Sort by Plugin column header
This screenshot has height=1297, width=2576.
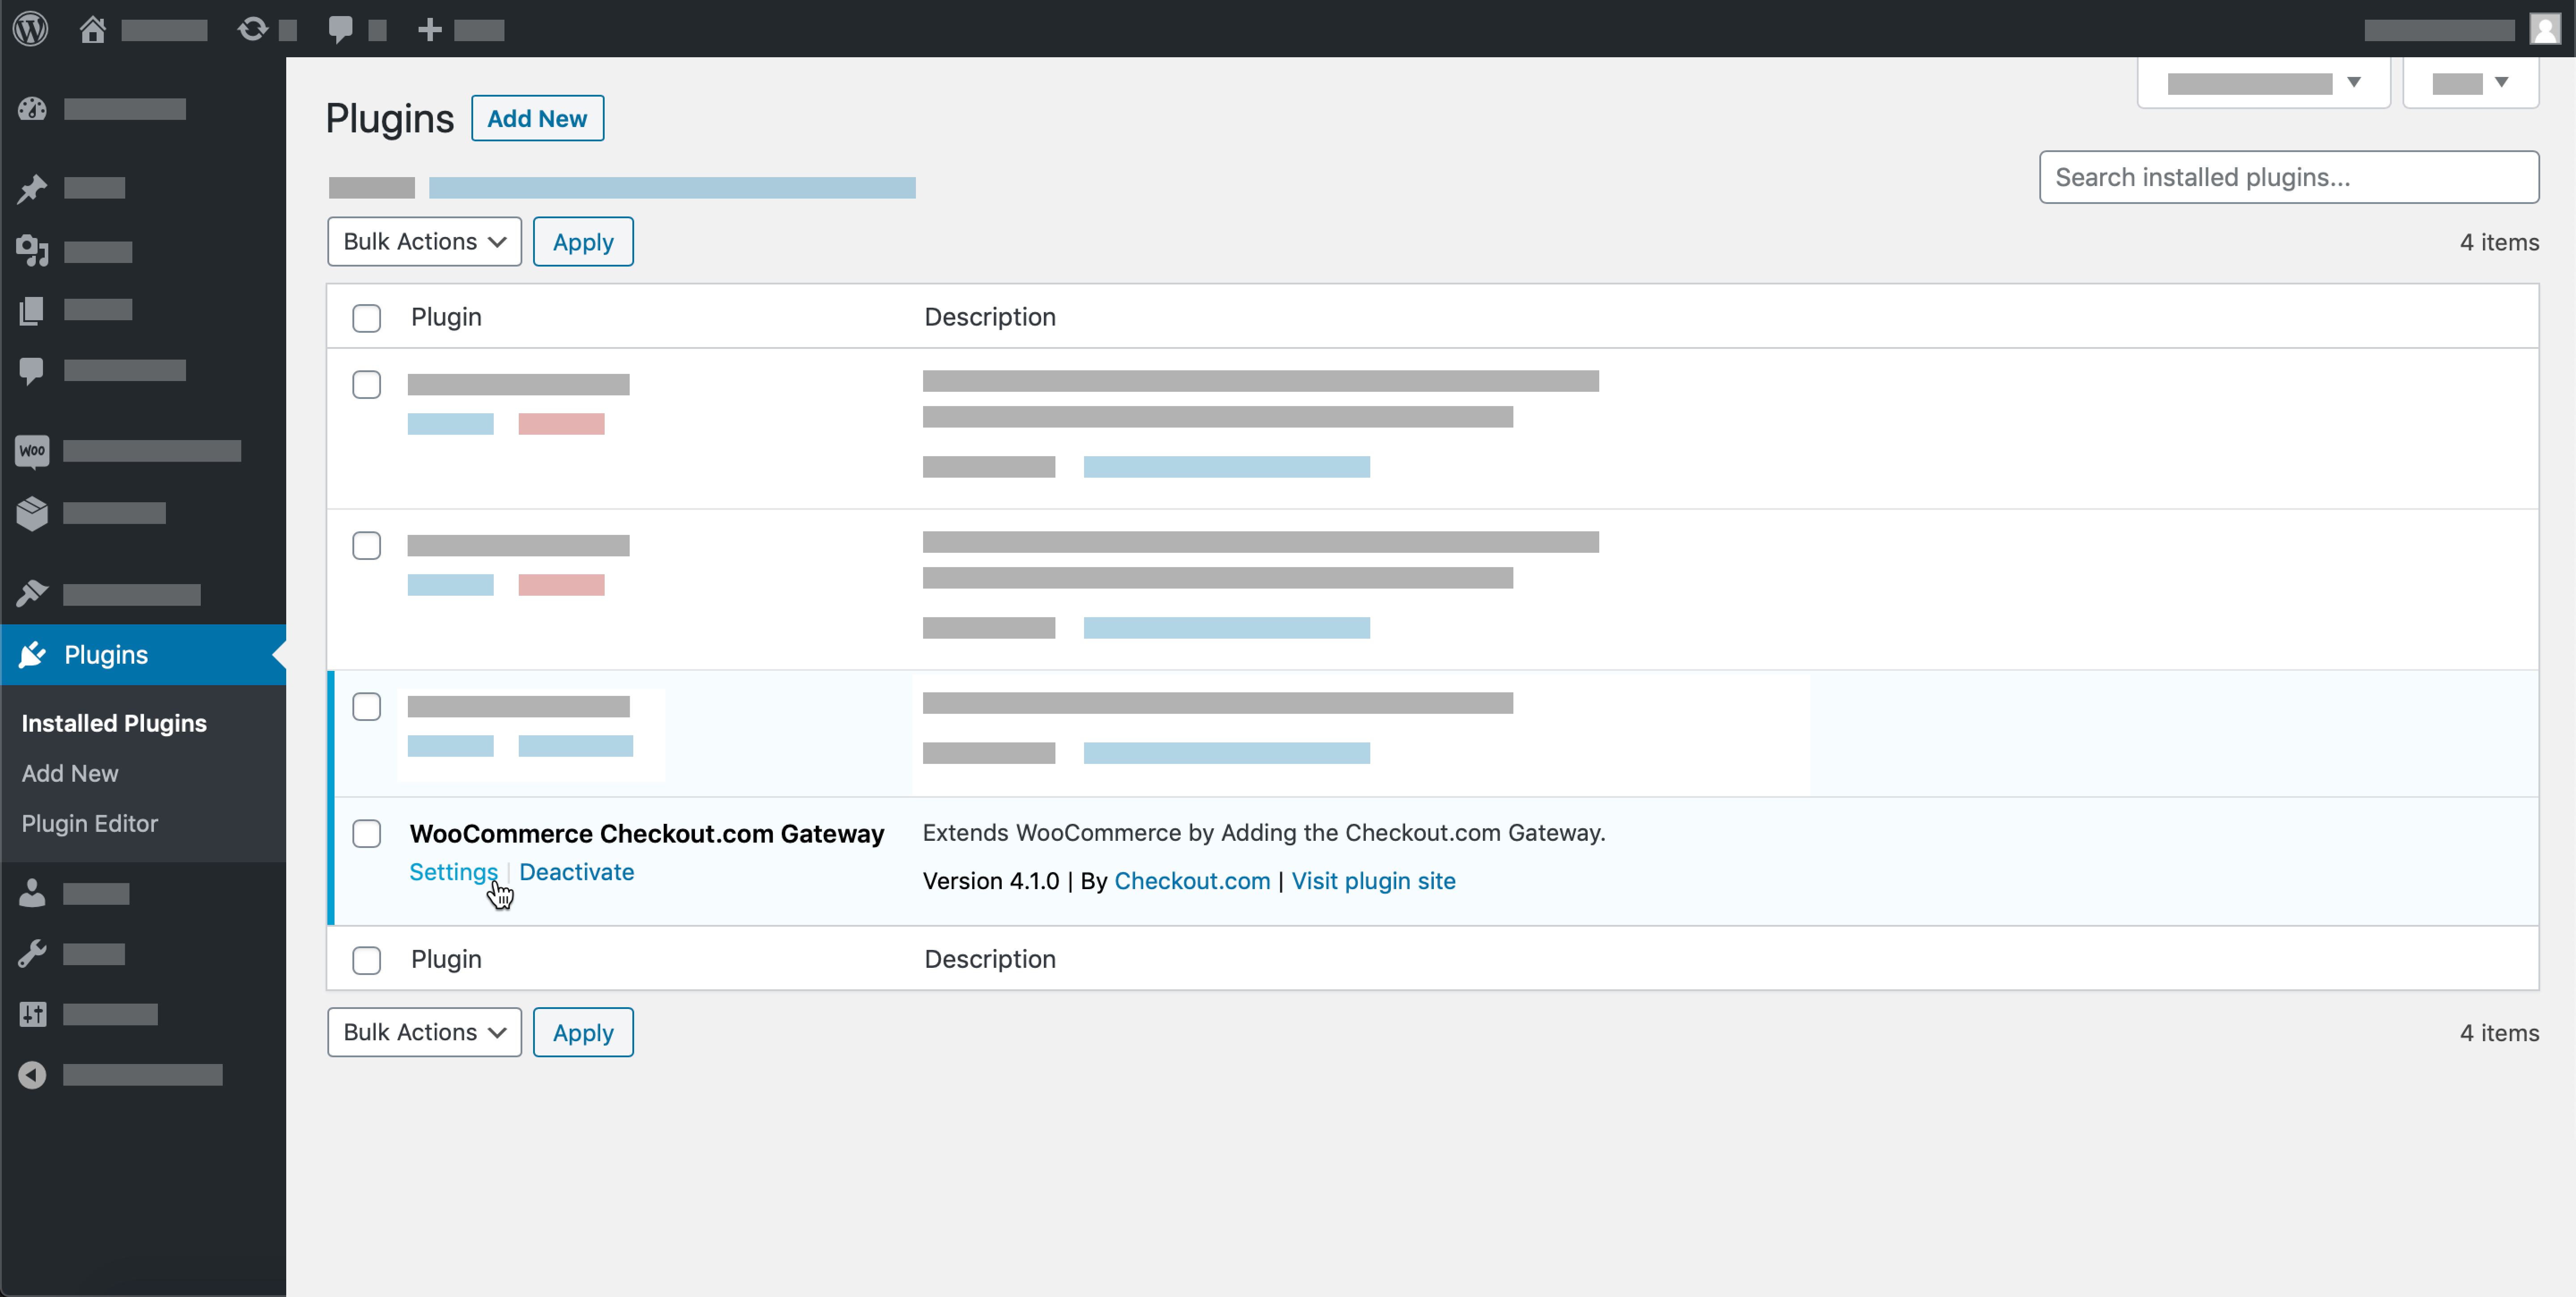(x=446, y=317)
